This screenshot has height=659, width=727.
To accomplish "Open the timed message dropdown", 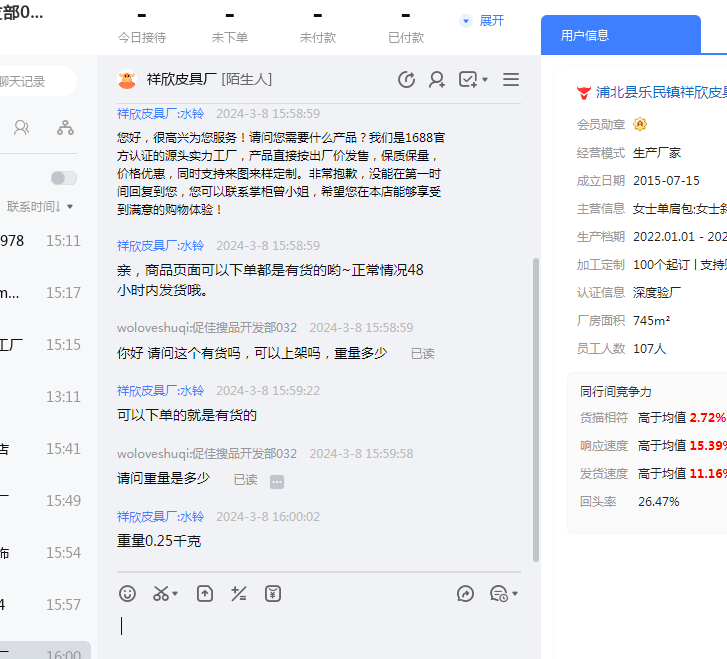I will tap(504, 593).
